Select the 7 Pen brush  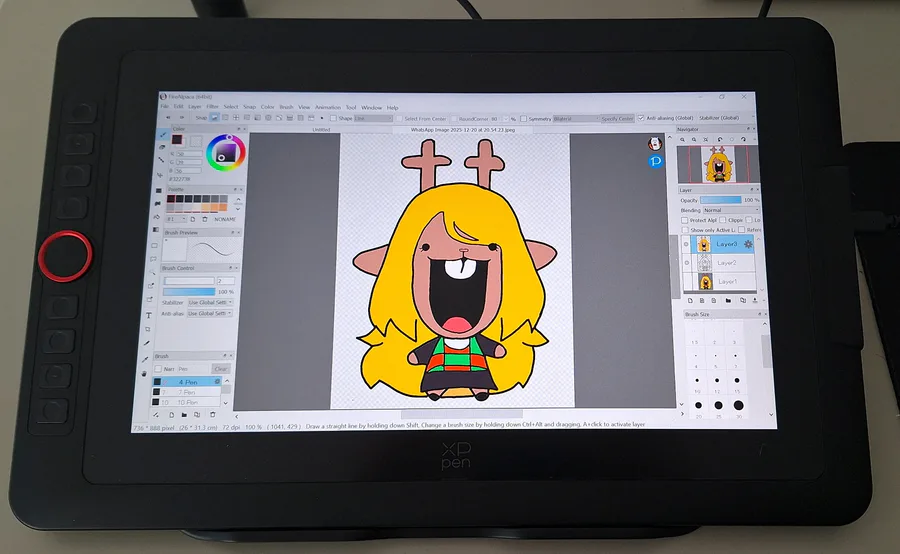click(187, 392)
